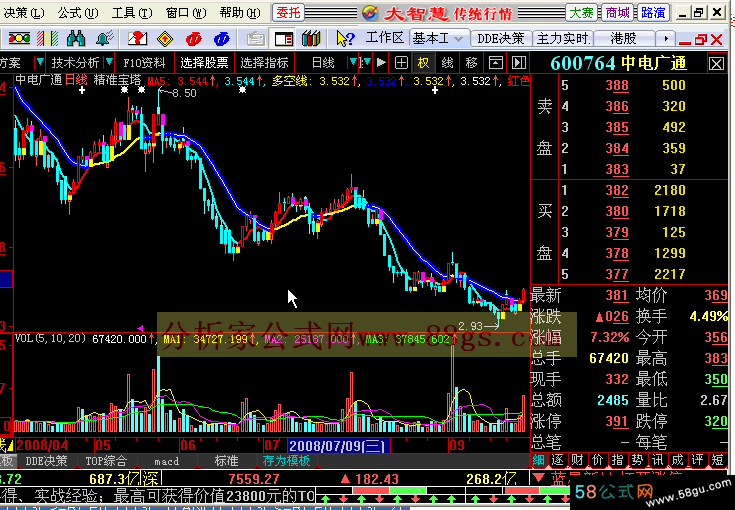
Task: Click 存为模板 save template tab
Action: (x=286, y=461)
